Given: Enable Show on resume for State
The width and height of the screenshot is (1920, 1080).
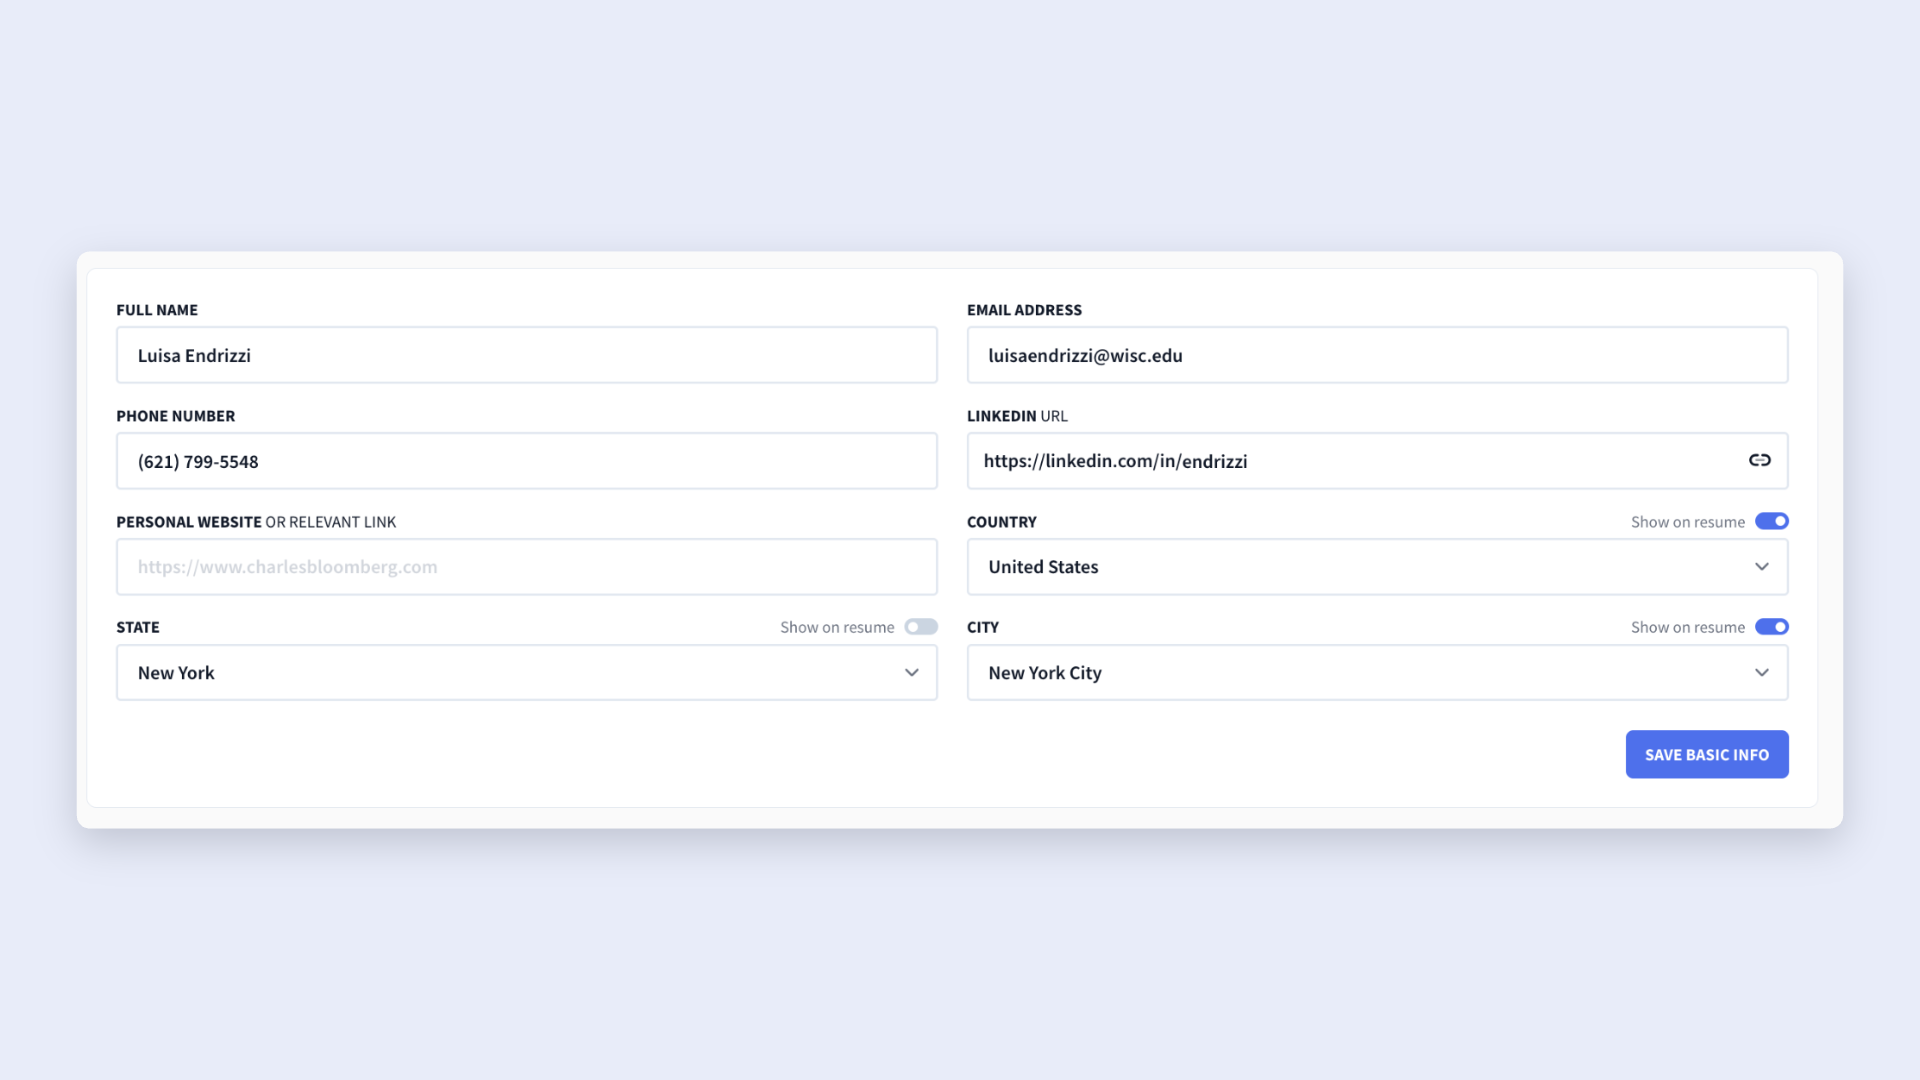Looking at the screenshot, I should pos(921,627).
